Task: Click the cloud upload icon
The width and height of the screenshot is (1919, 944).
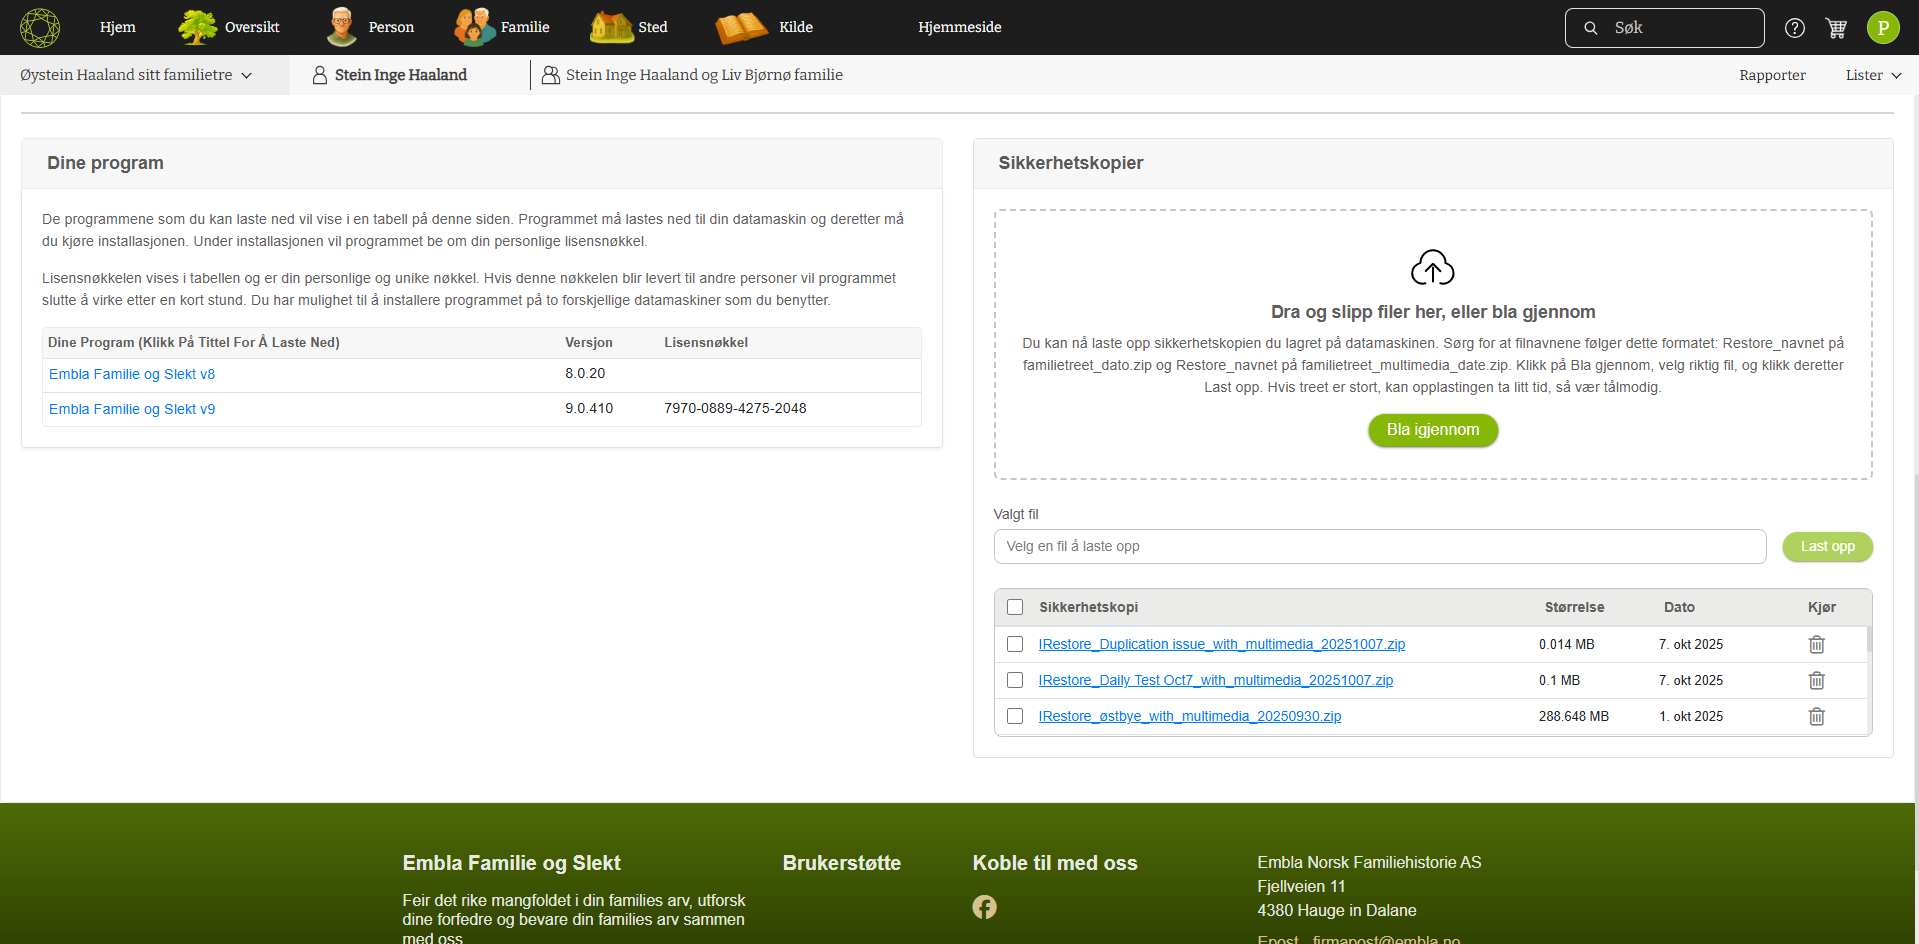Action: (x=1432, y=267)
